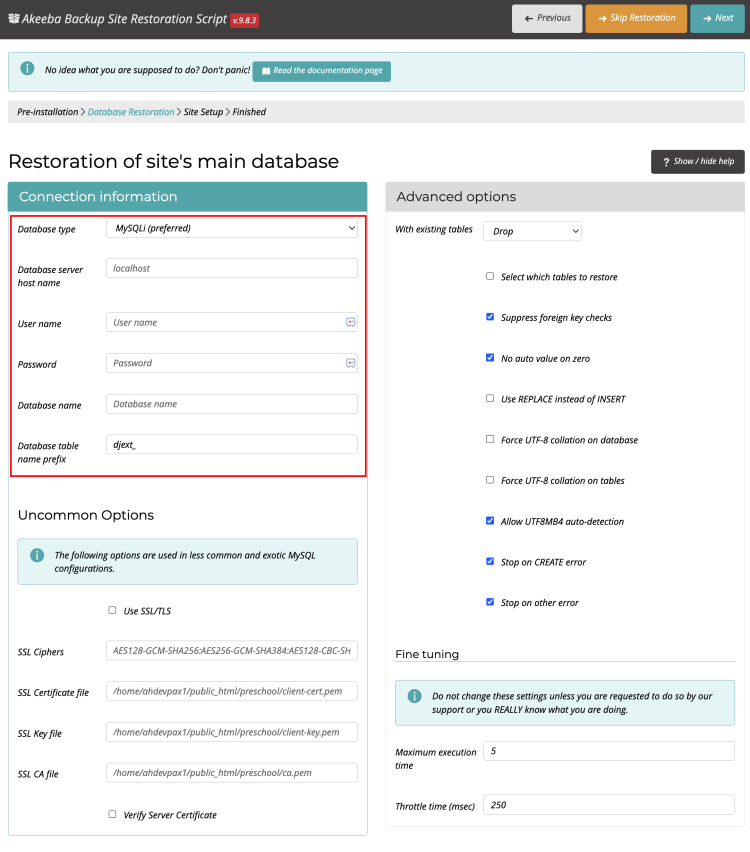Image resolution: width=750 pixels, height=852 pixels.
Task: Click the Throttle time (msec) field
Action: coord(609,805)
